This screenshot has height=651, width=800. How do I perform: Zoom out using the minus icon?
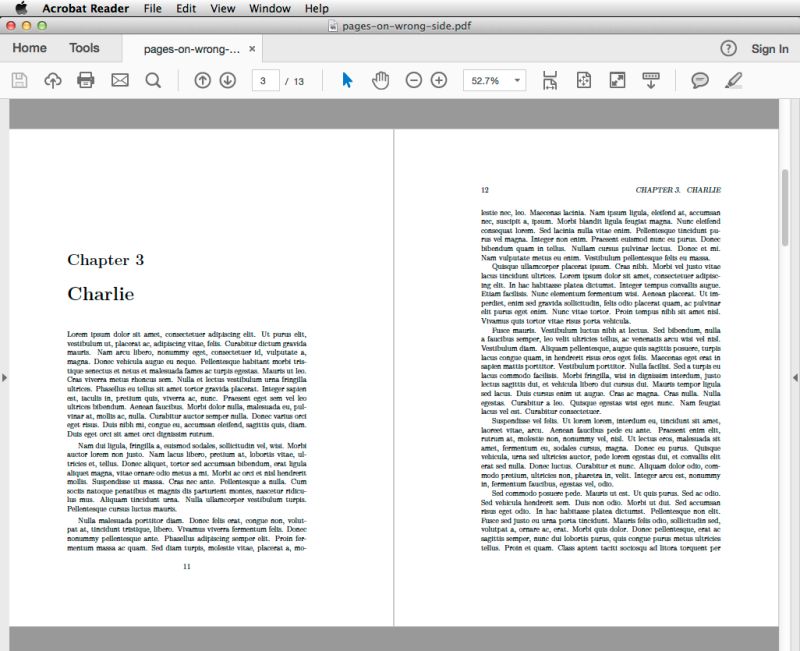pos(410,81)
